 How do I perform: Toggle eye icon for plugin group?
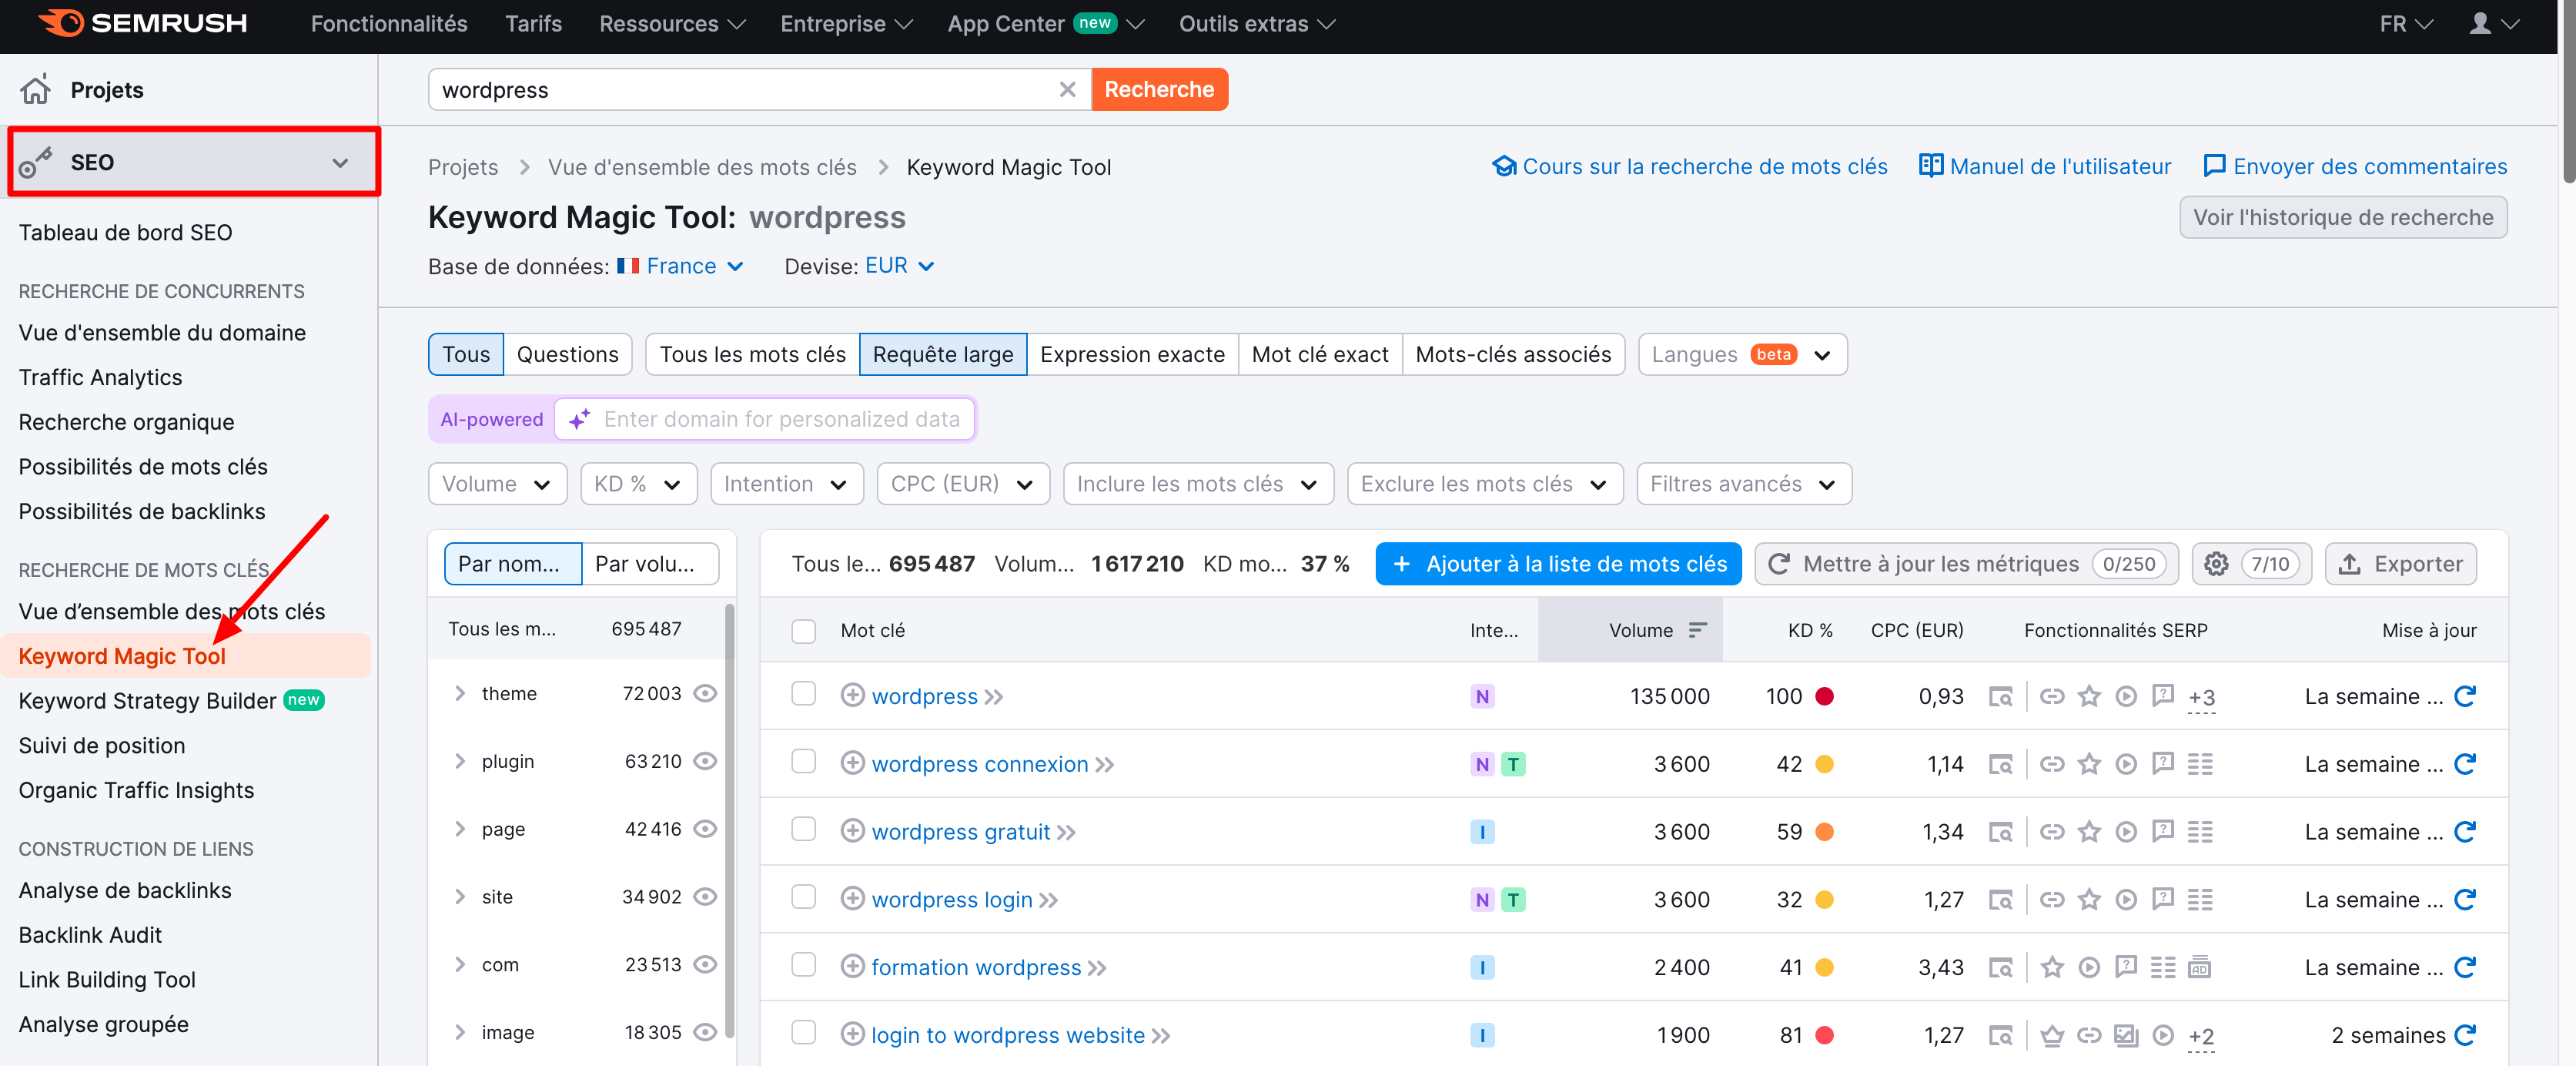pyautogui.click(x=705, y=762)
